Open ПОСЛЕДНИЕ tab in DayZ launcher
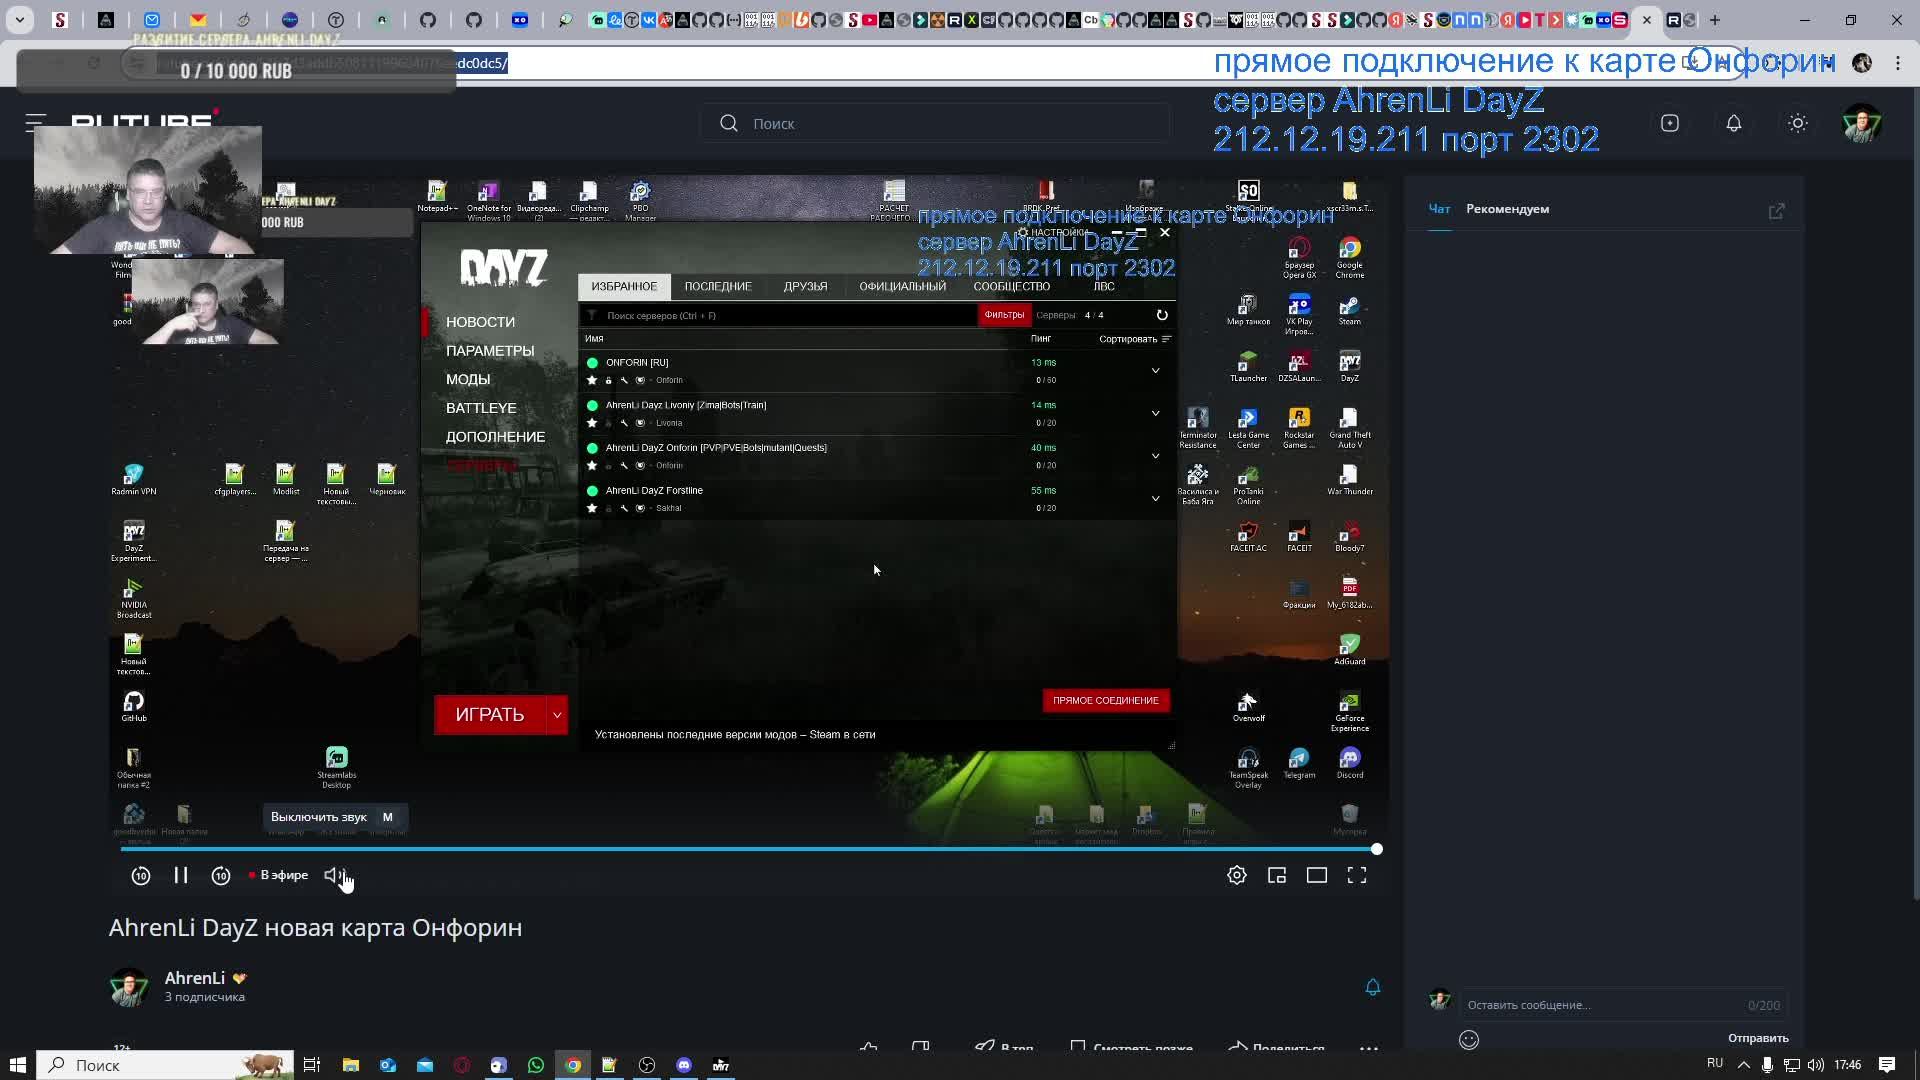This screenshot has width=1920, height=1080. coord(718,286)
